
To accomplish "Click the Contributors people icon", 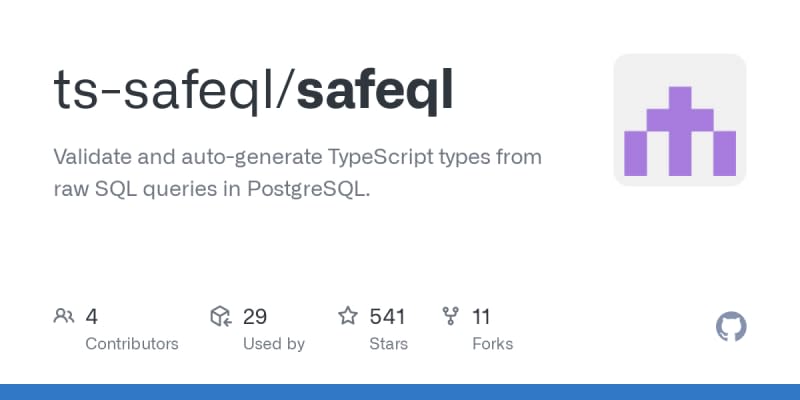I will pos(64,317).
